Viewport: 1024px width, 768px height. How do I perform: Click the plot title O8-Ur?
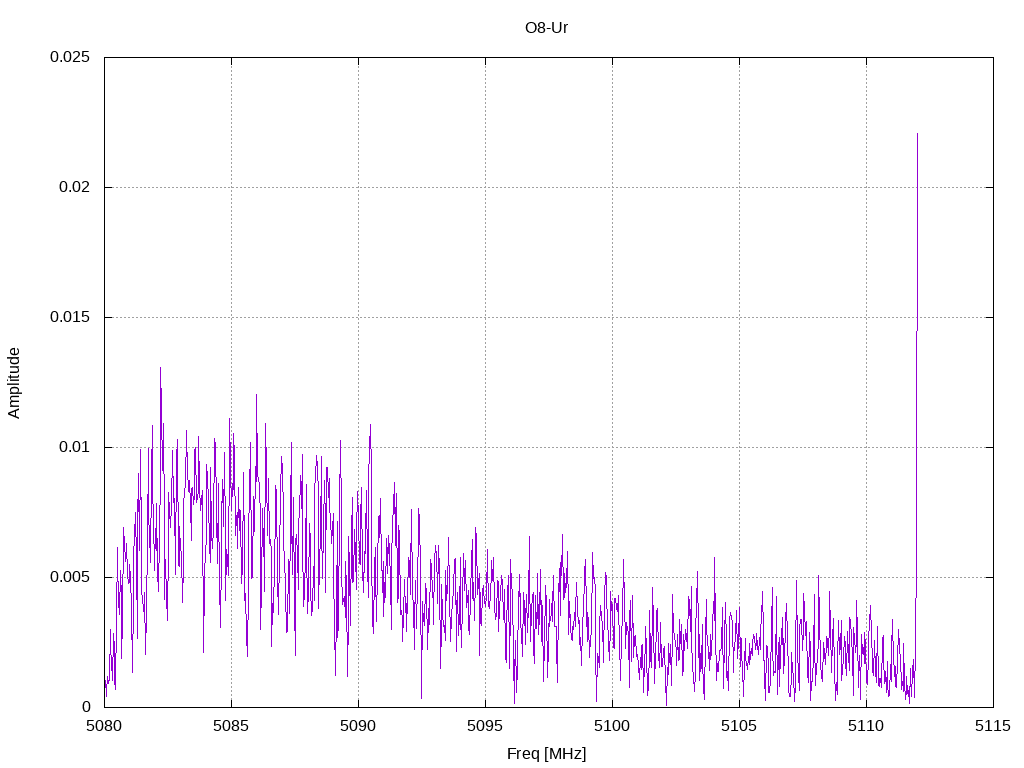tap(546, 28)
